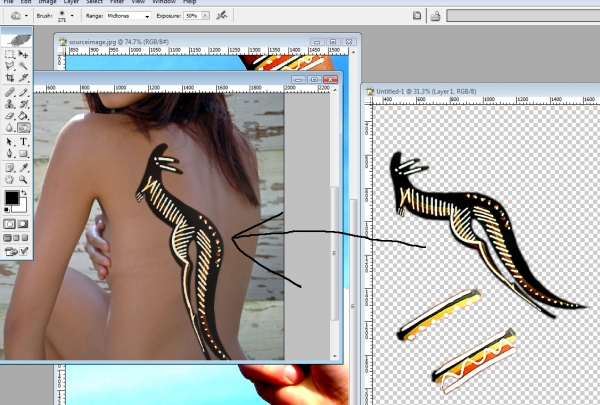Image resolution: width=600 pixels, height=405 pixels.
Task: Select the Eyedropper tool
Action: click(x=23, y=167)
